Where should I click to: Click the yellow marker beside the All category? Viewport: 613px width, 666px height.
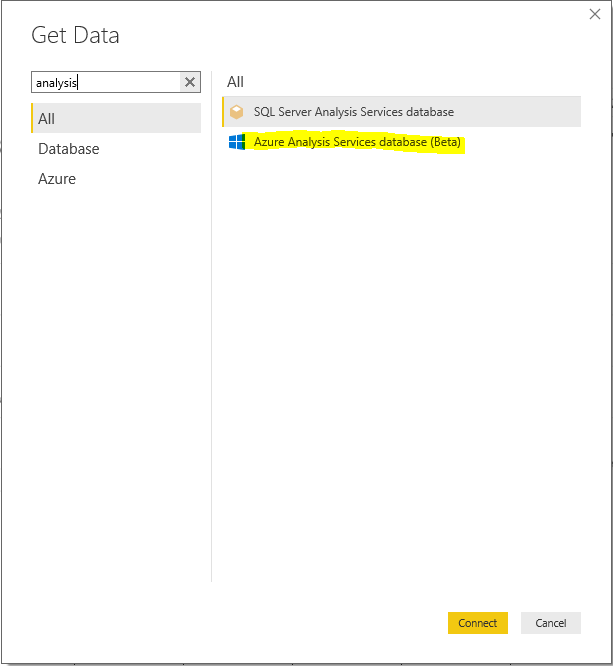tap(32, 118)
